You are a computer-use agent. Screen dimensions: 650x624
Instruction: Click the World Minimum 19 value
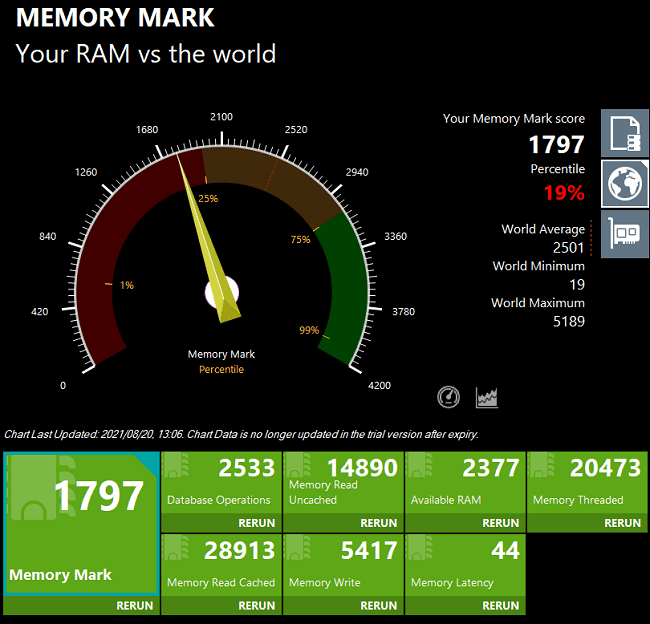coord(577,284)
